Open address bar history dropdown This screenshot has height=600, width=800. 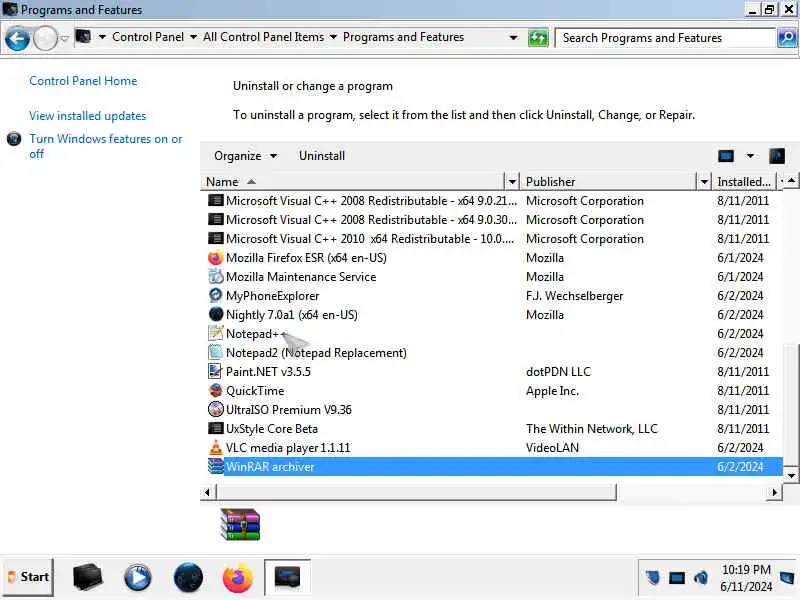click(x=513, y=38)
